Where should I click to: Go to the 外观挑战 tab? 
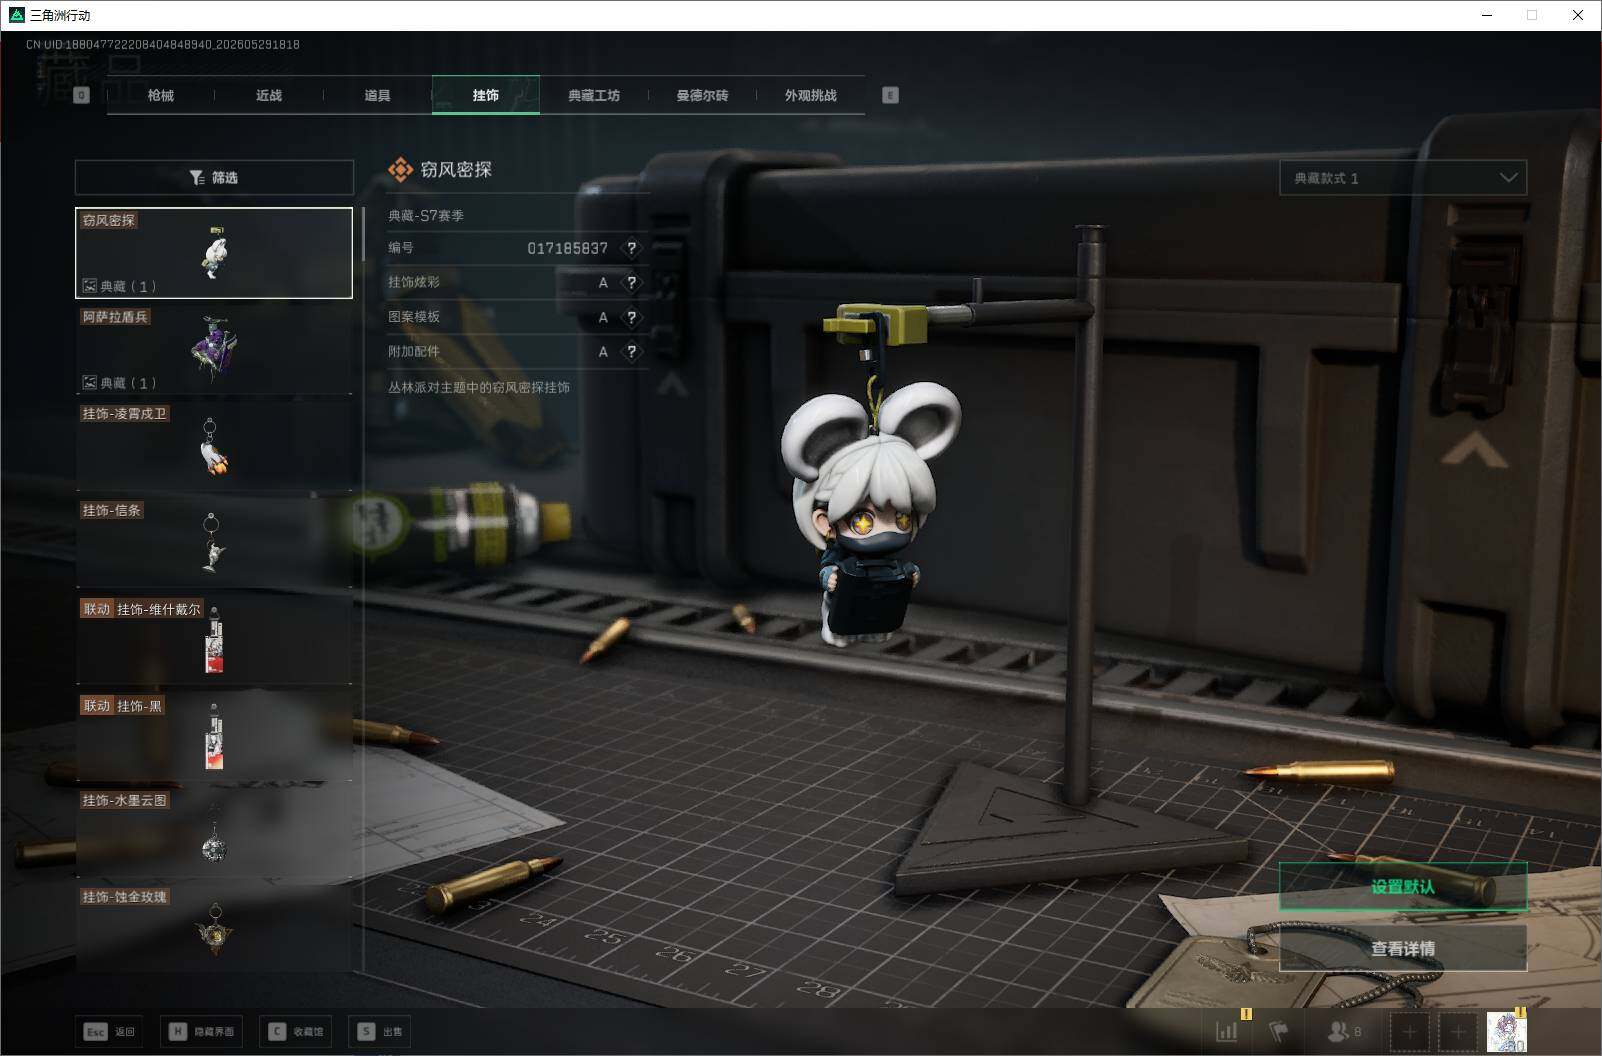pos(810,95)
